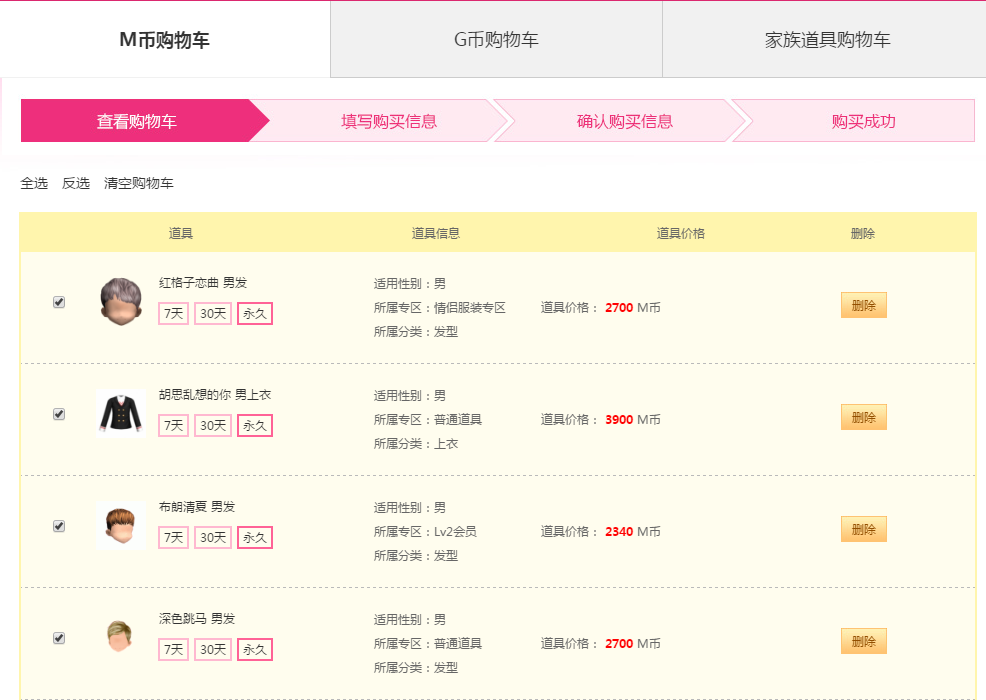Select 7天 duration for 深色跳马 男发
986x700 pixels.
[173, 649]
